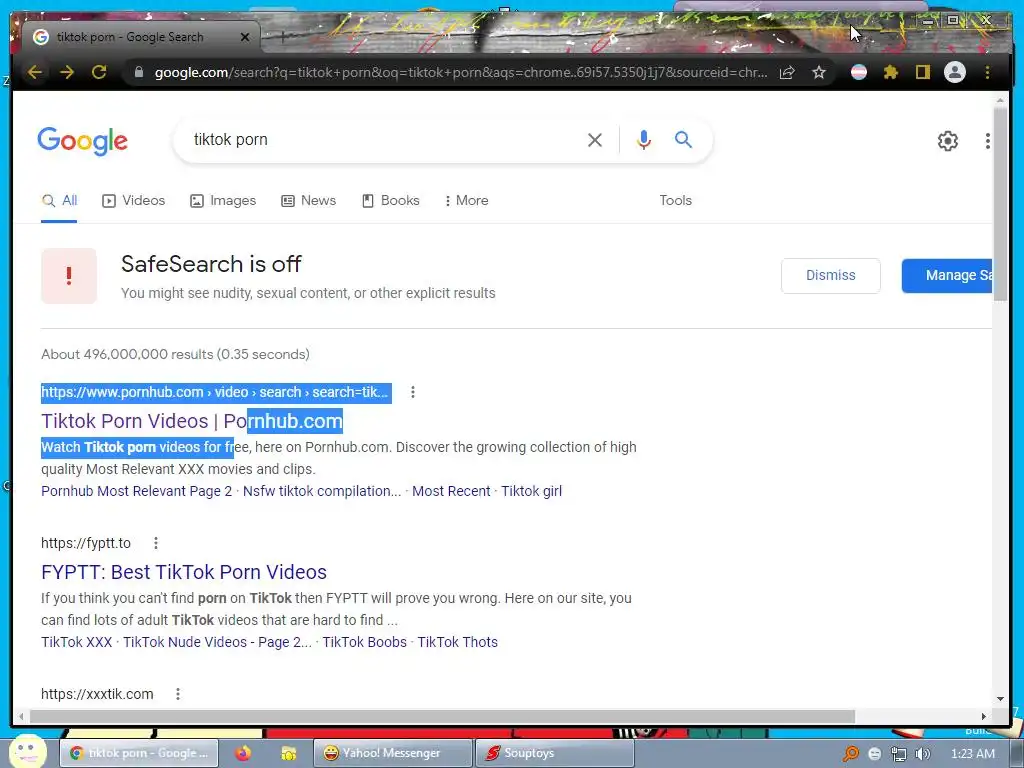The image size is (1024, 768).
Task: Click the red SafeSearch warning icon
Action: pos(69,276)
